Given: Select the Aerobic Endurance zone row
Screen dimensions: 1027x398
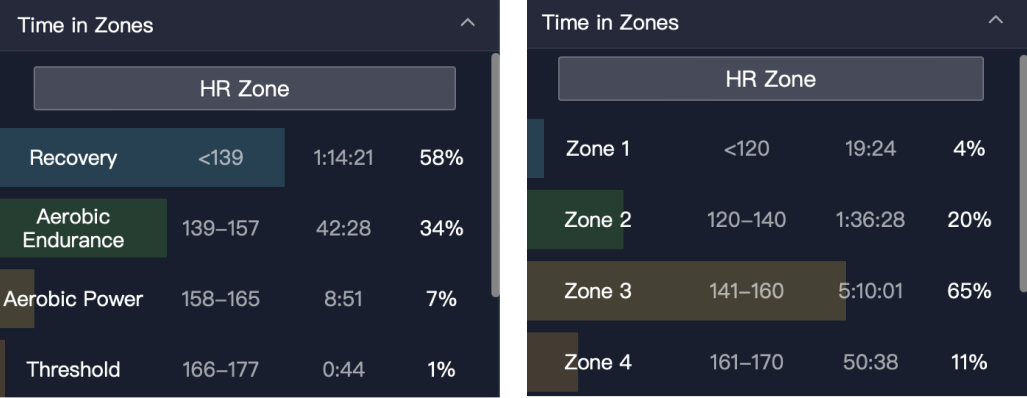Looking at the screenshot, I should coord(244,228).
